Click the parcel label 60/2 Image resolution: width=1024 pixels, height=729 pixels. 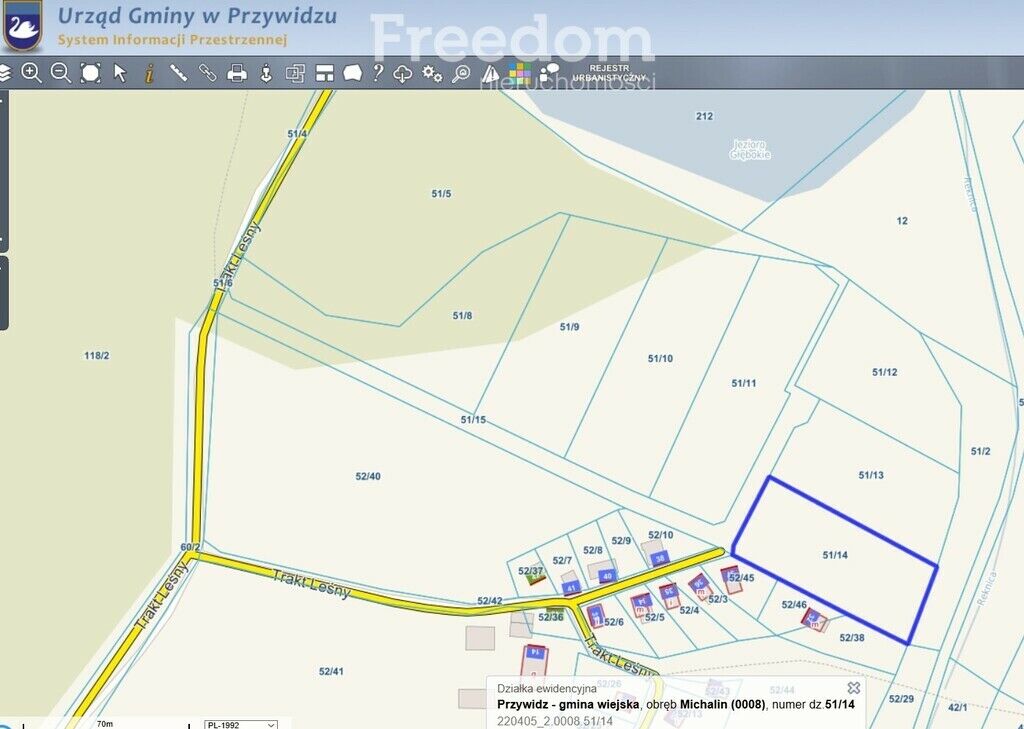(x=191, y=547)
